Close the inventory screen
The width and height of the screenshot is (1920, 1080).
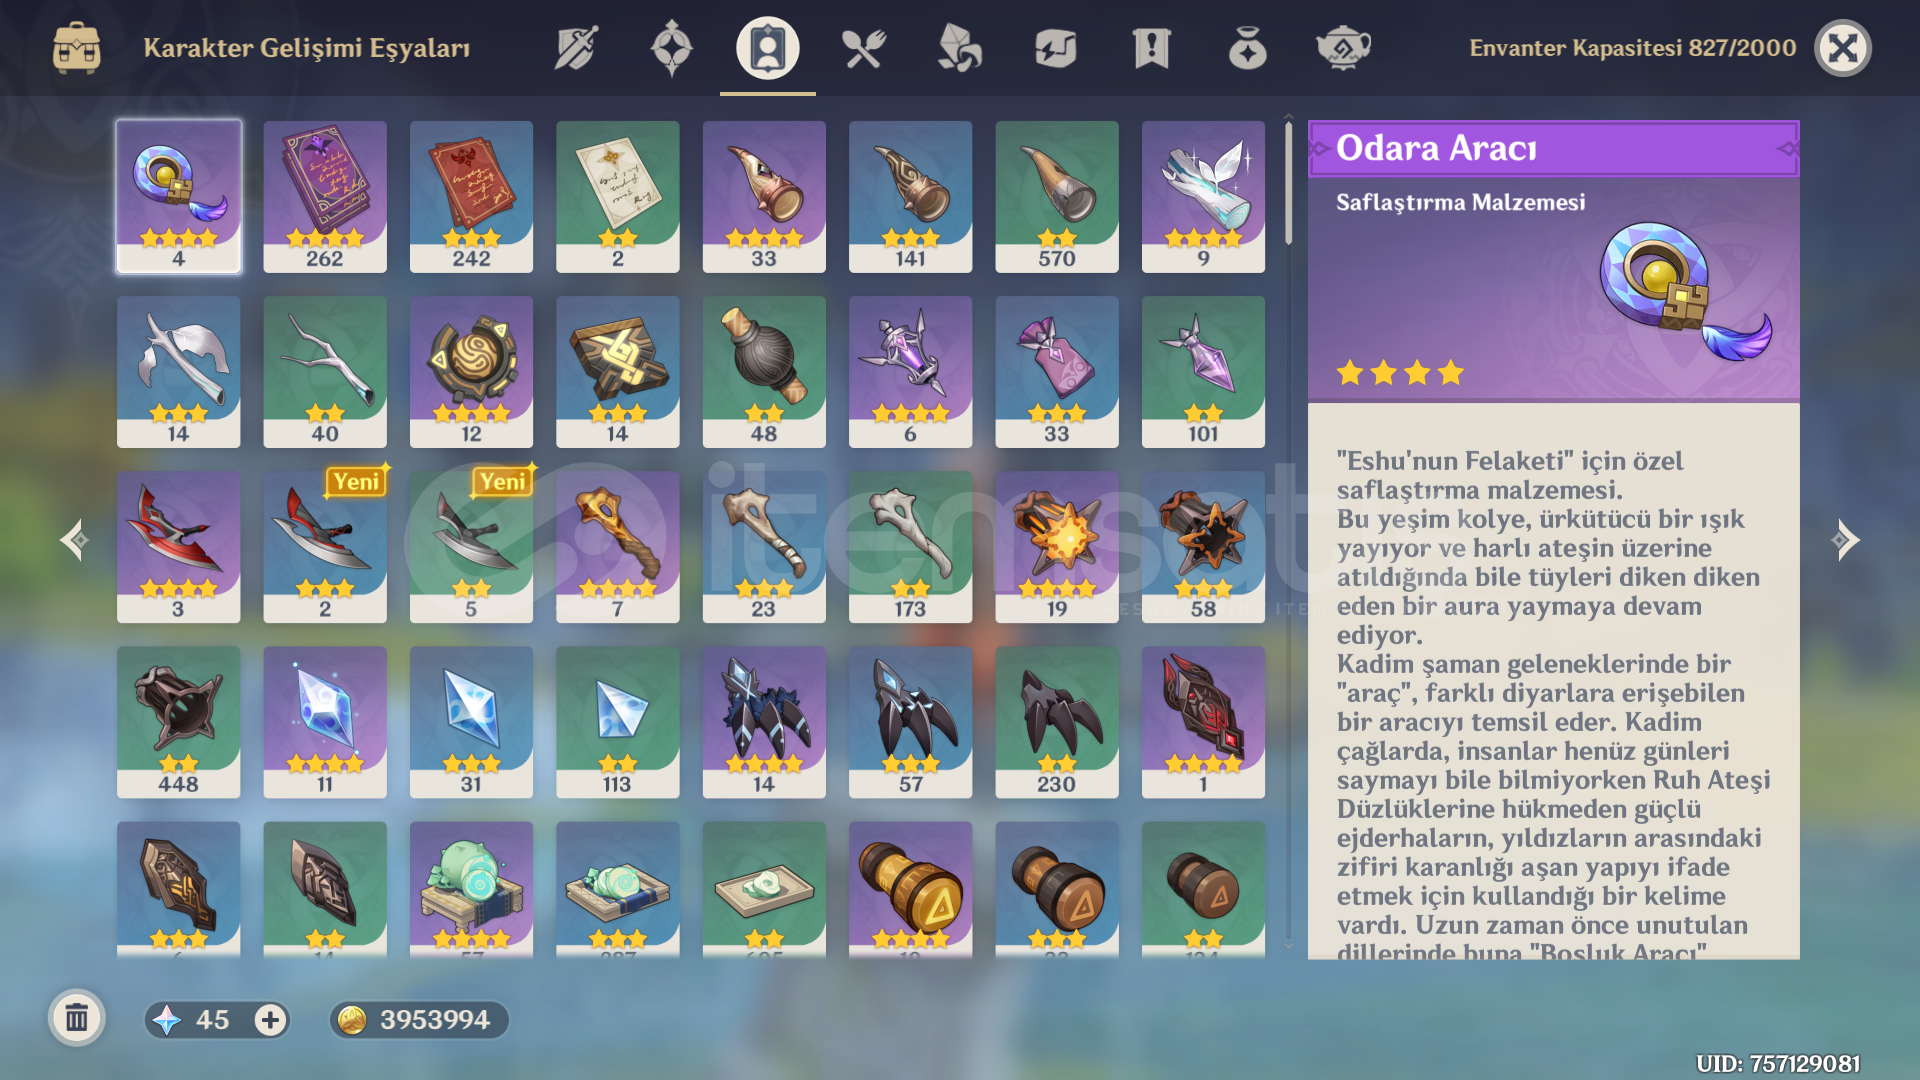coord(1843,48)
